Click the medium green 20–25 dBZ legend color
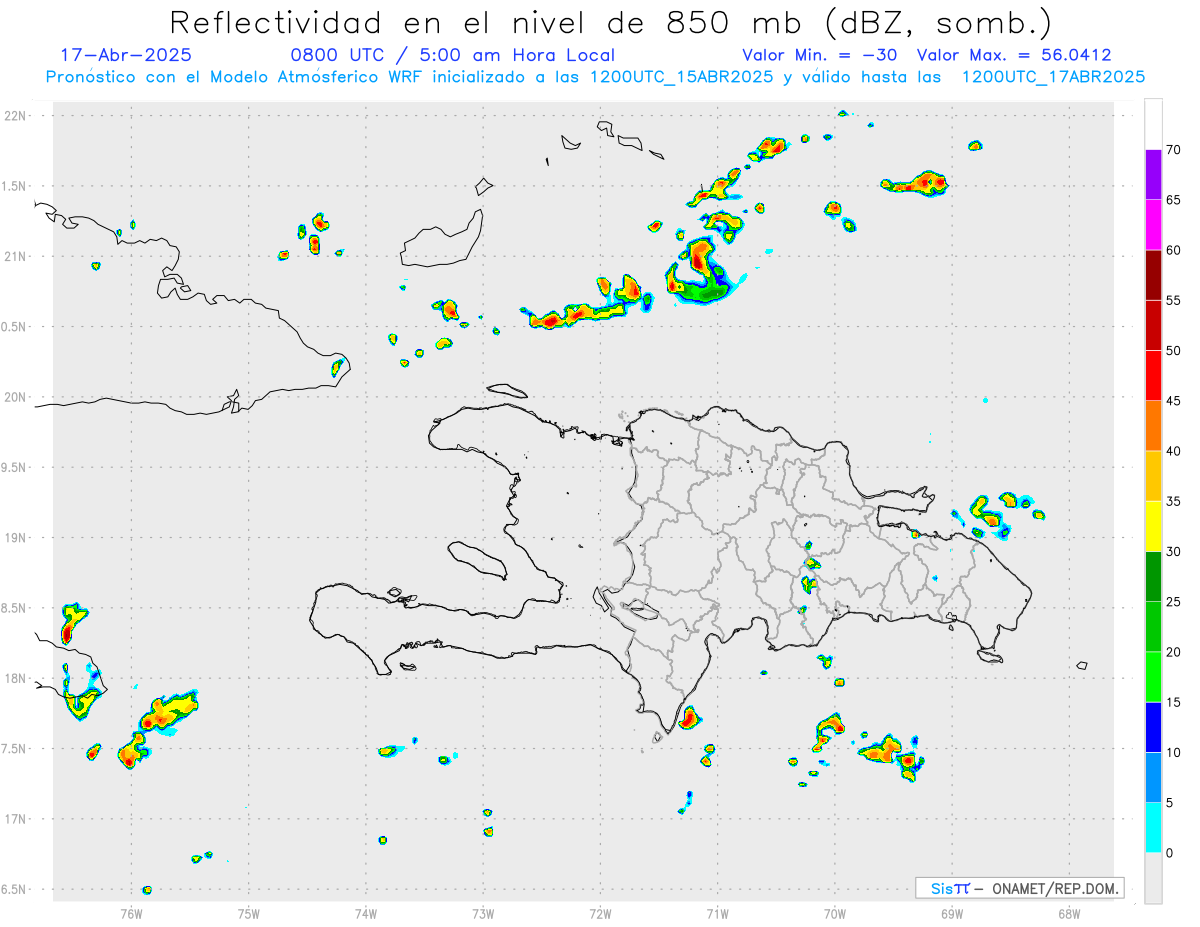Screen dimensions: 1200x927 click(1153, 627)
